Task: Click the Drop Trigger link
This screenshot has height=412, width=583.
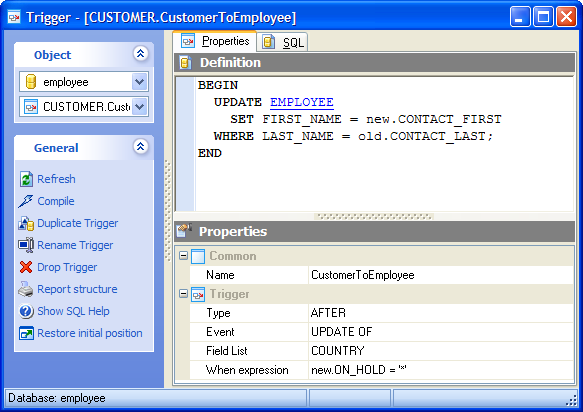Action: point(67,267)
